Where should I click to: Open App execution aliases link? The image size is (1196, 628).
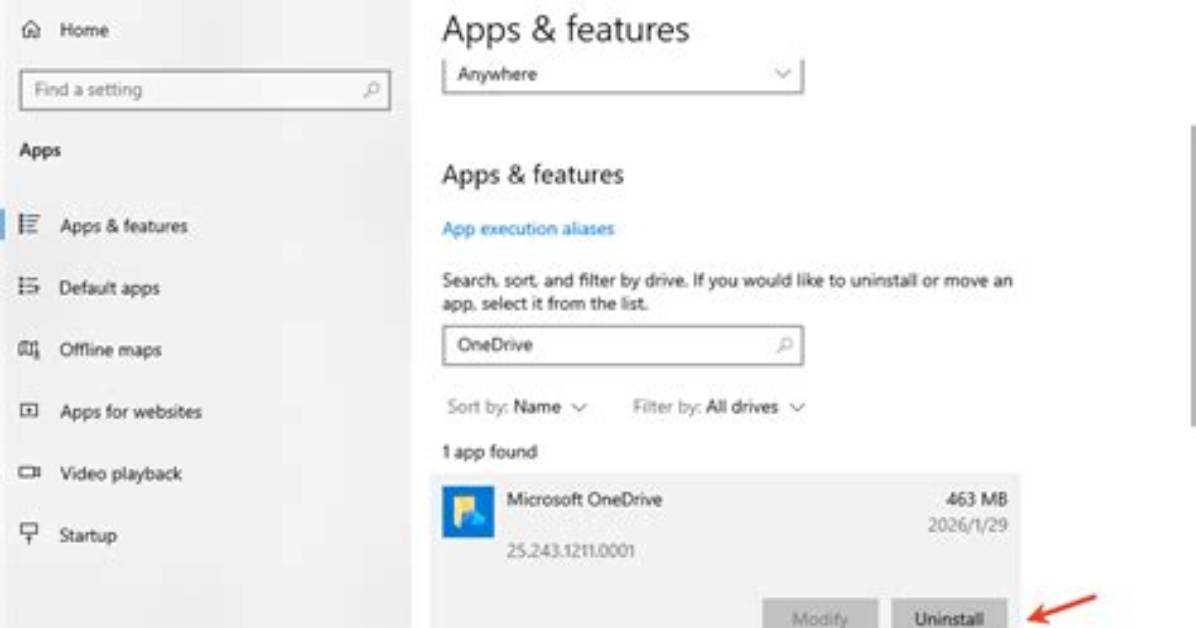coord(528,229)
